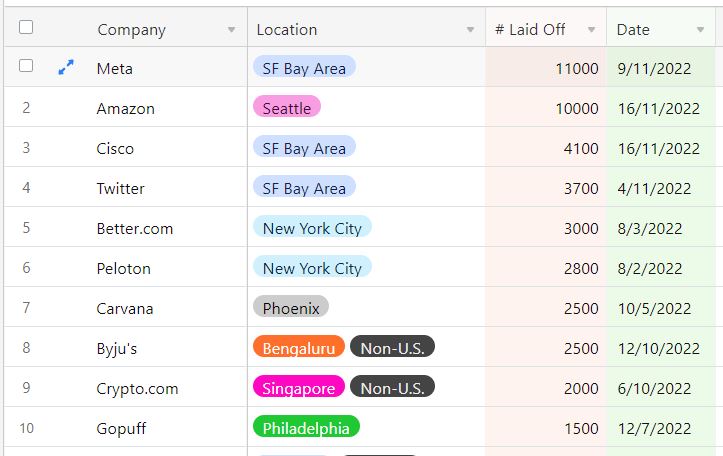Select the 16/11/2022 date in Cisco row
The image size is (723, 456).
[x=661, y=147]
